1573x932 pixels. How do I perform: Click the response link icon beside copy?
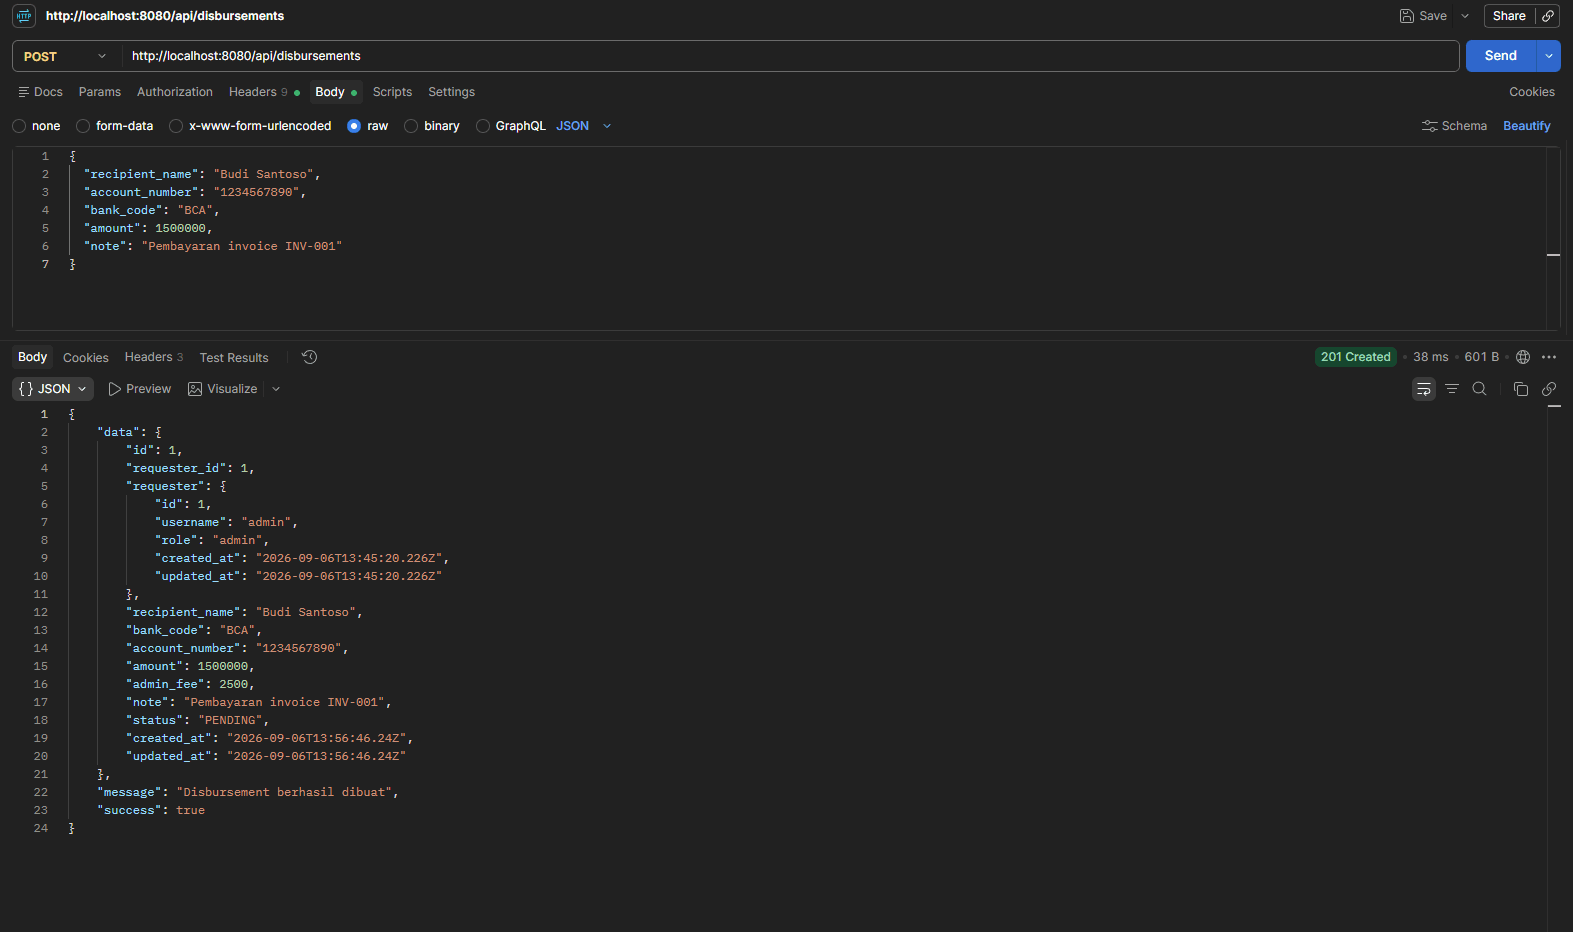pyautogui.click(x=1549, y=389)
